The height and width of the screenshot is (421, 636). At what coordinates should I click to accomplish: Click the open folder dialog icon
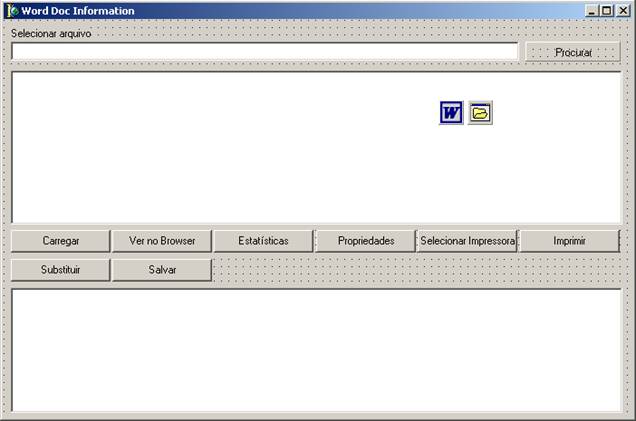pos(480,113)
